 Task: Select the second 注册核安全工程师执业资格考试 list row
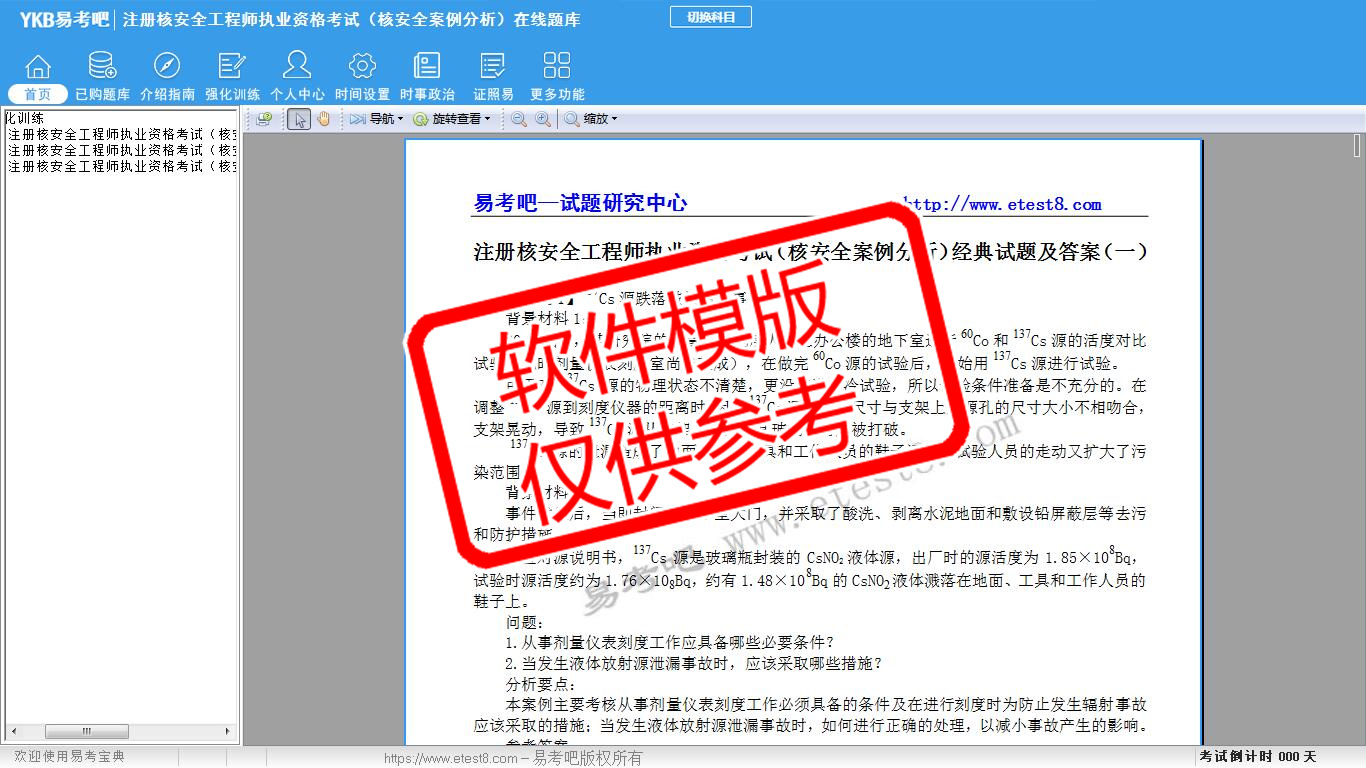click(x=121, y=150)
